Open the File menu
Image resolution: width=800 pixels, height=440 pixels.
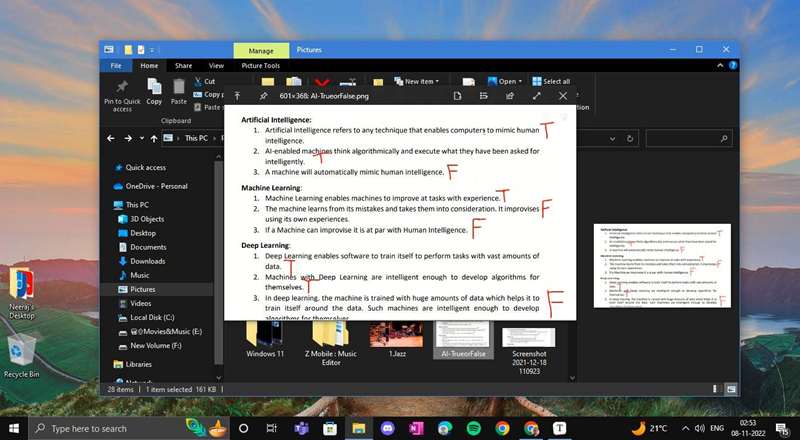tap(116, 66)
